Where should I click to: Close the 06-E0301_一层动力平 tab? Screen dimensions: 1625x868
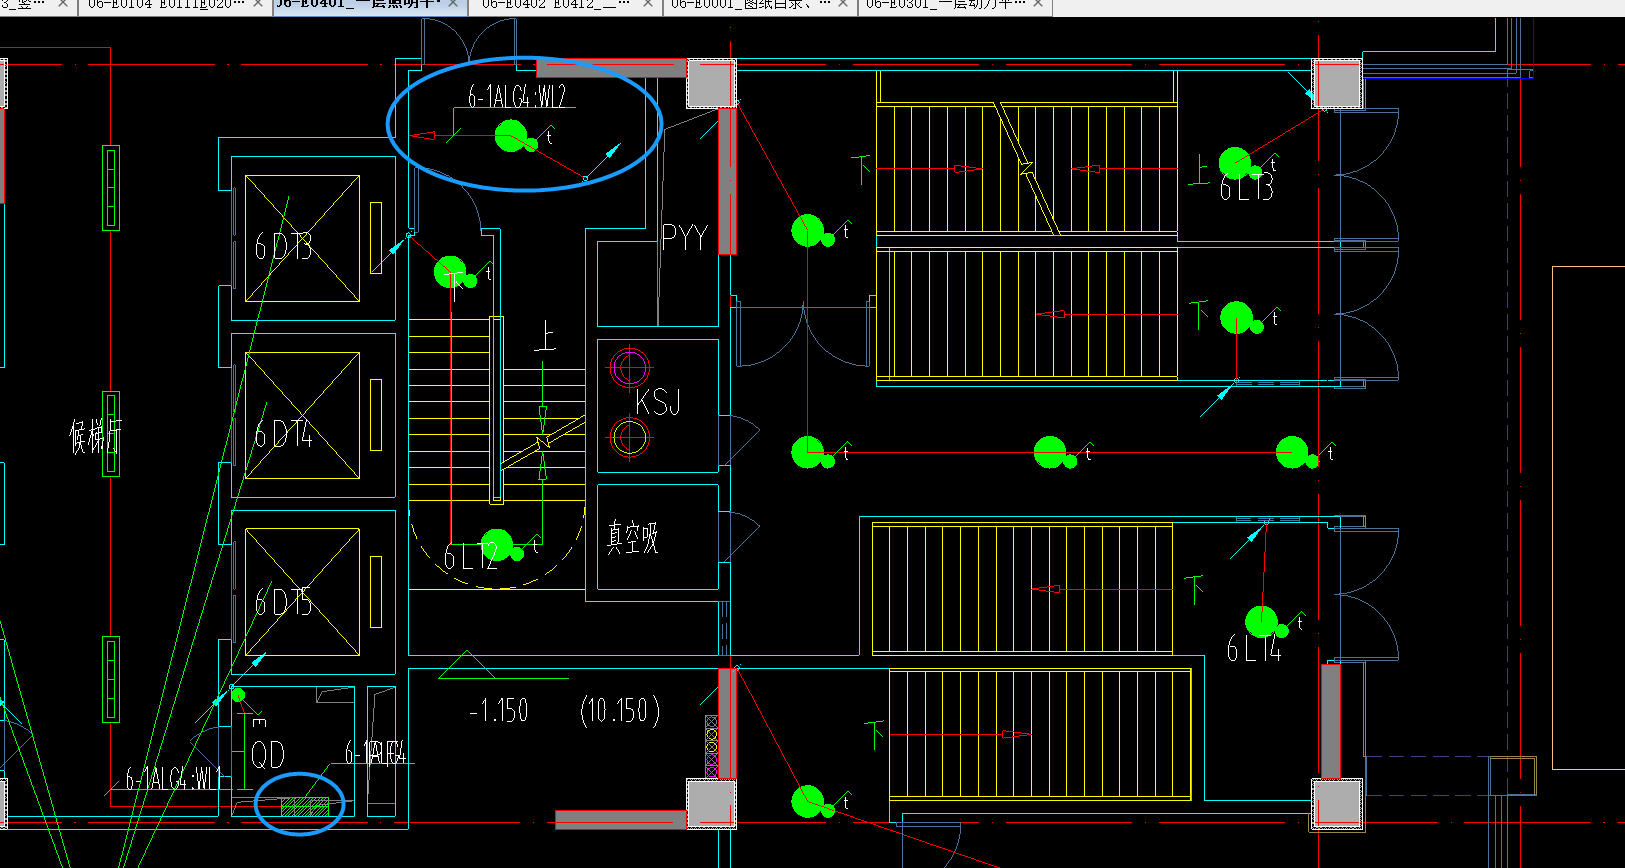[x=1038, y=5]
